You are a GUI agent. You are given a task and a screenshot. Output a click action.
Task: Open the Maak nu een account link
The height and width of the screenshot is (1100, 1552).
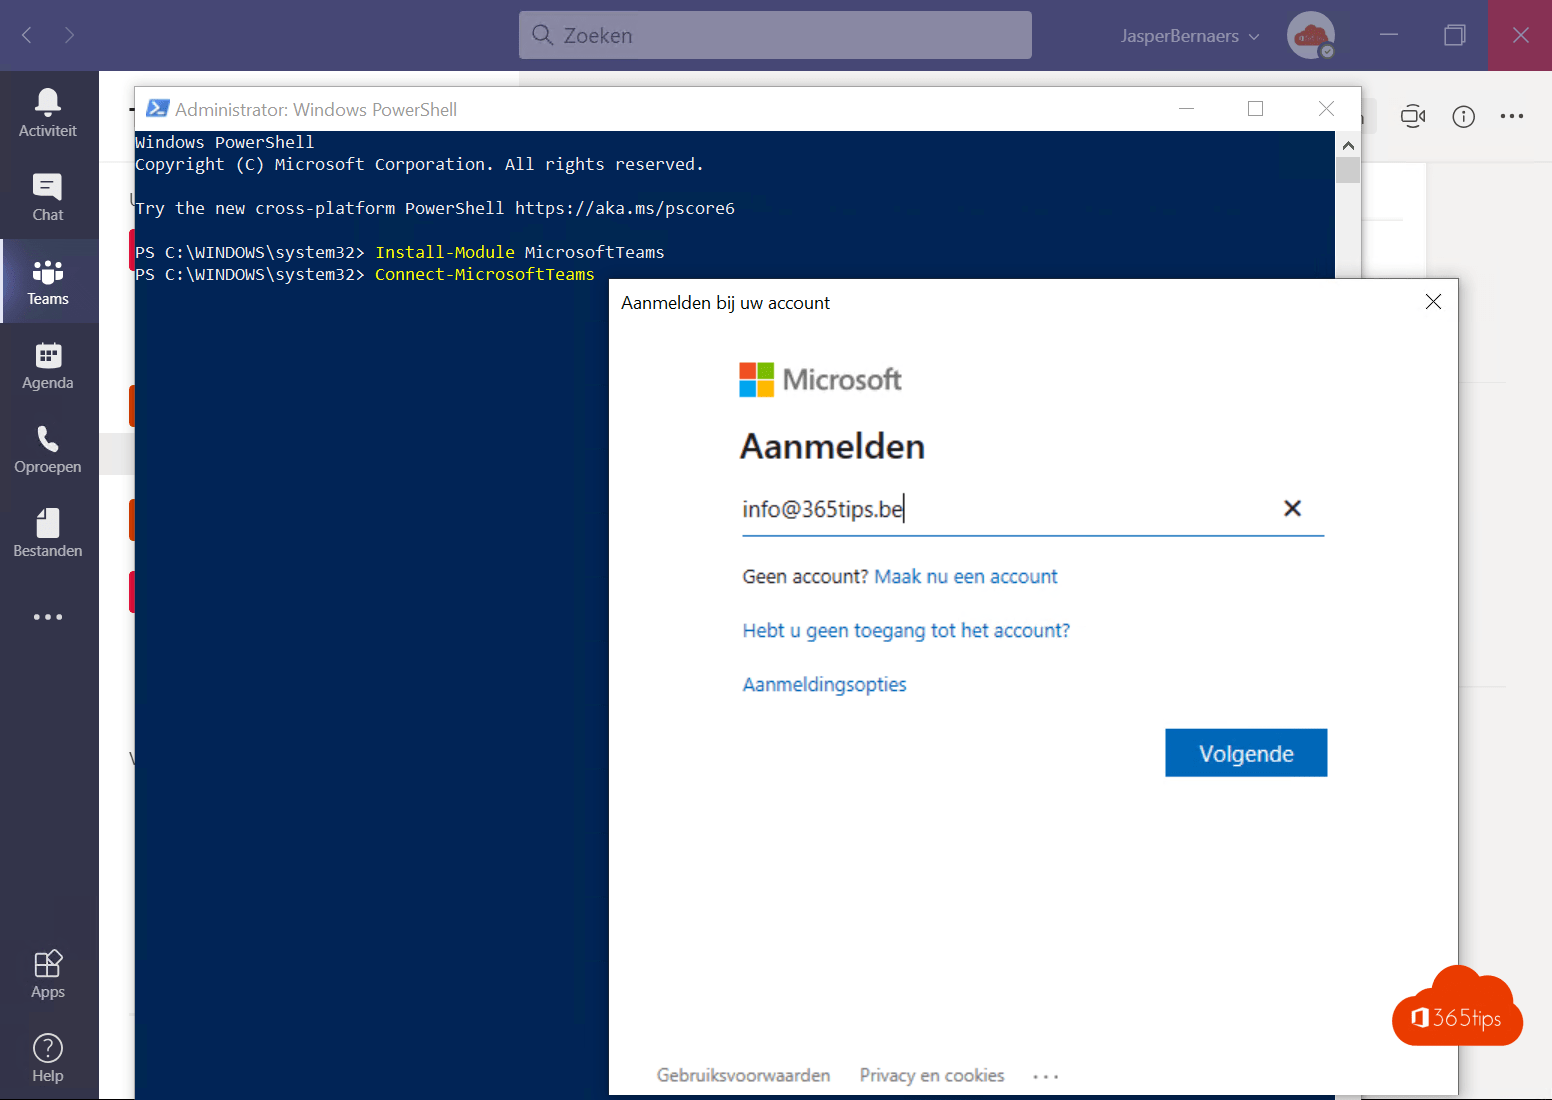tap(965, 576)
